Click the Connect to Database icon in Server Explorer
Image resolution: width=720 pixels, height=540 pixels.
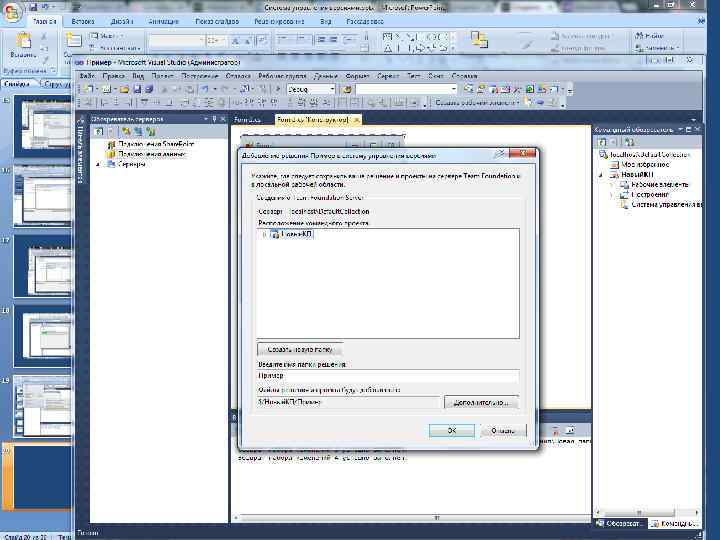click(126, 132)
